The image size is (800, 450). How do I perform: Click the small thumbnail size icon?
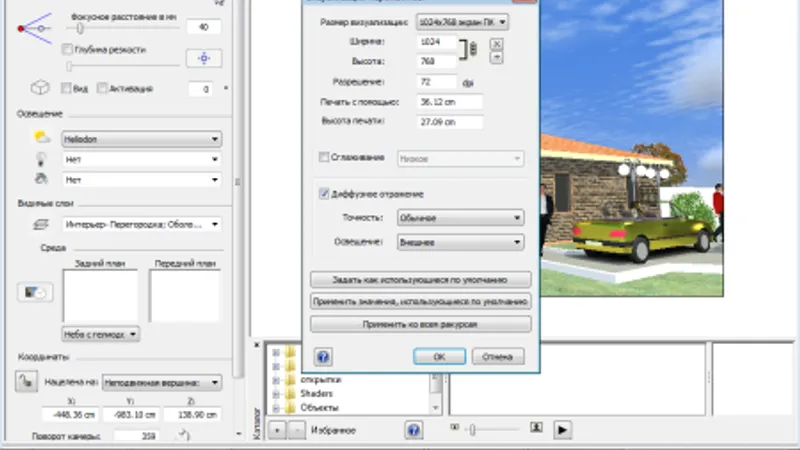coord(454,427)
